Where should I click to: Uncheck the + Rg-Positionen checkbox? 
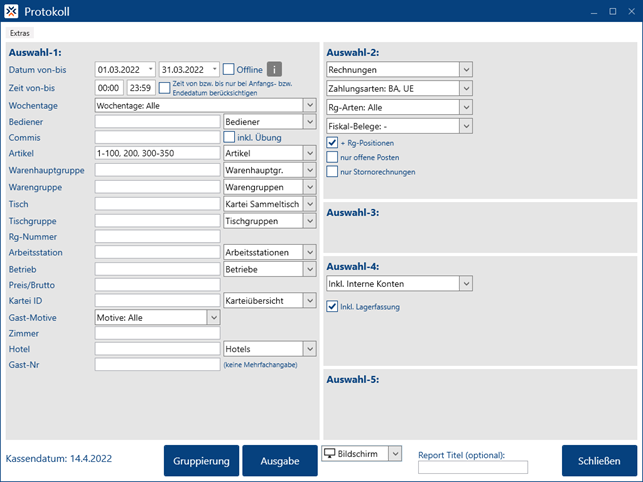[x=333, y=143]
